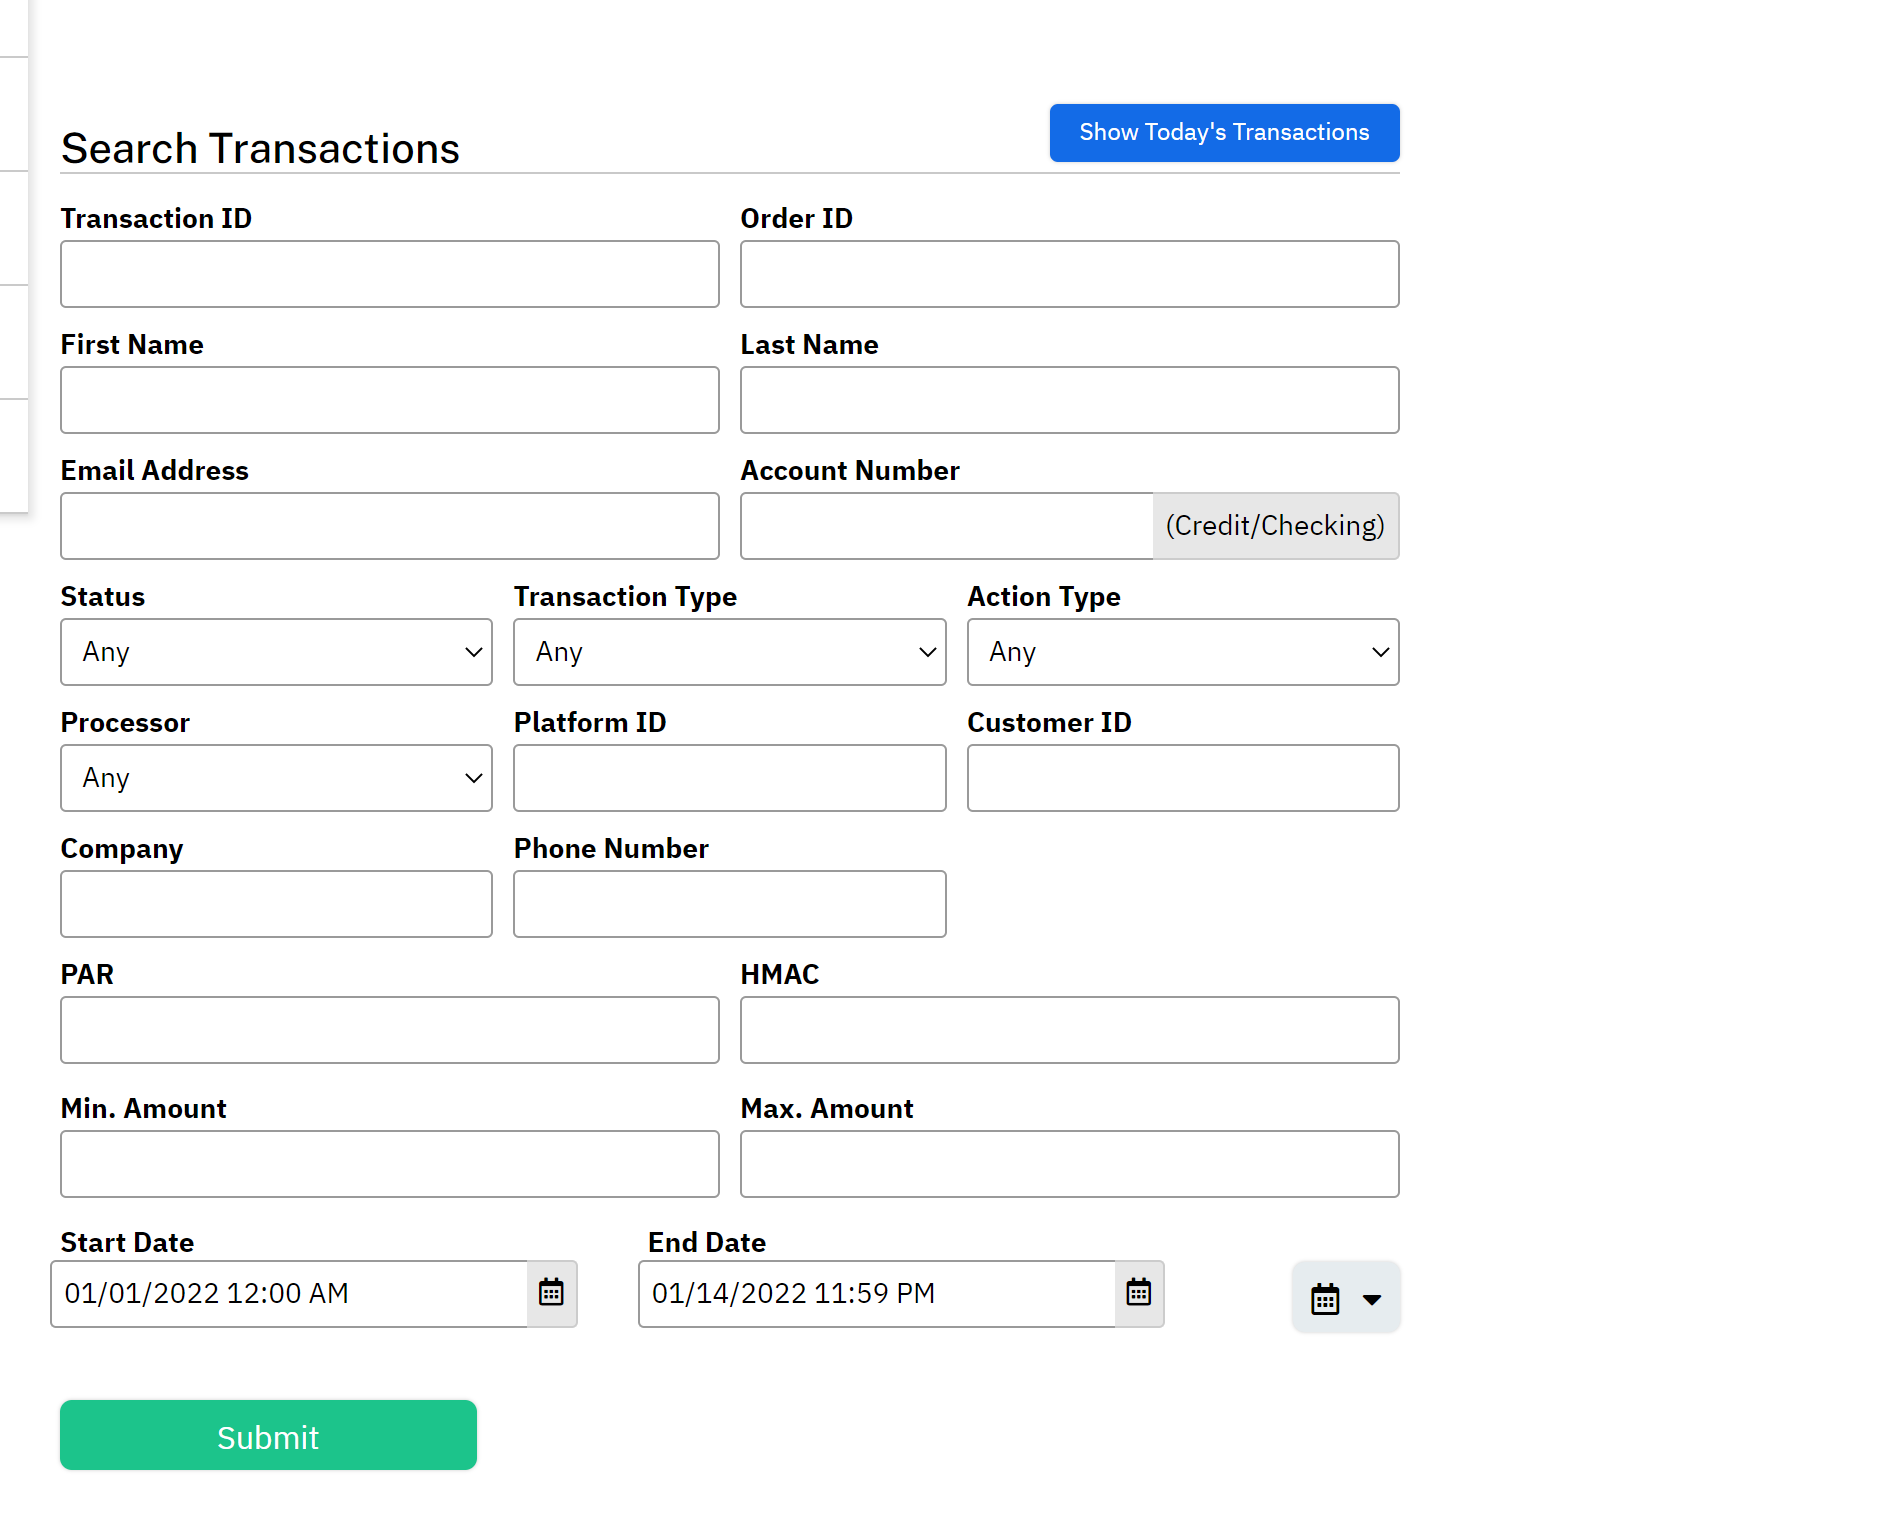The image size is (1885, 1532).
Task: Focus the Phone Number input box
Action: 730,904
